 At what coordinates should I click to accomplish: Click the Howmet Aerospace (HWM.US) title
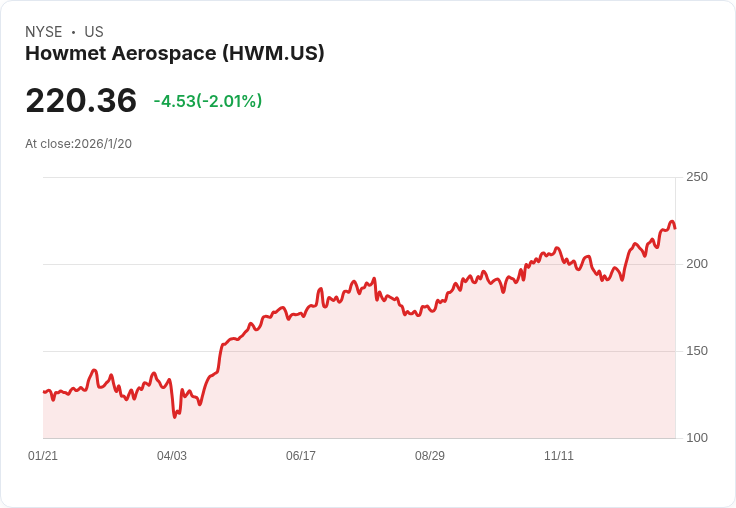(175, 54)
